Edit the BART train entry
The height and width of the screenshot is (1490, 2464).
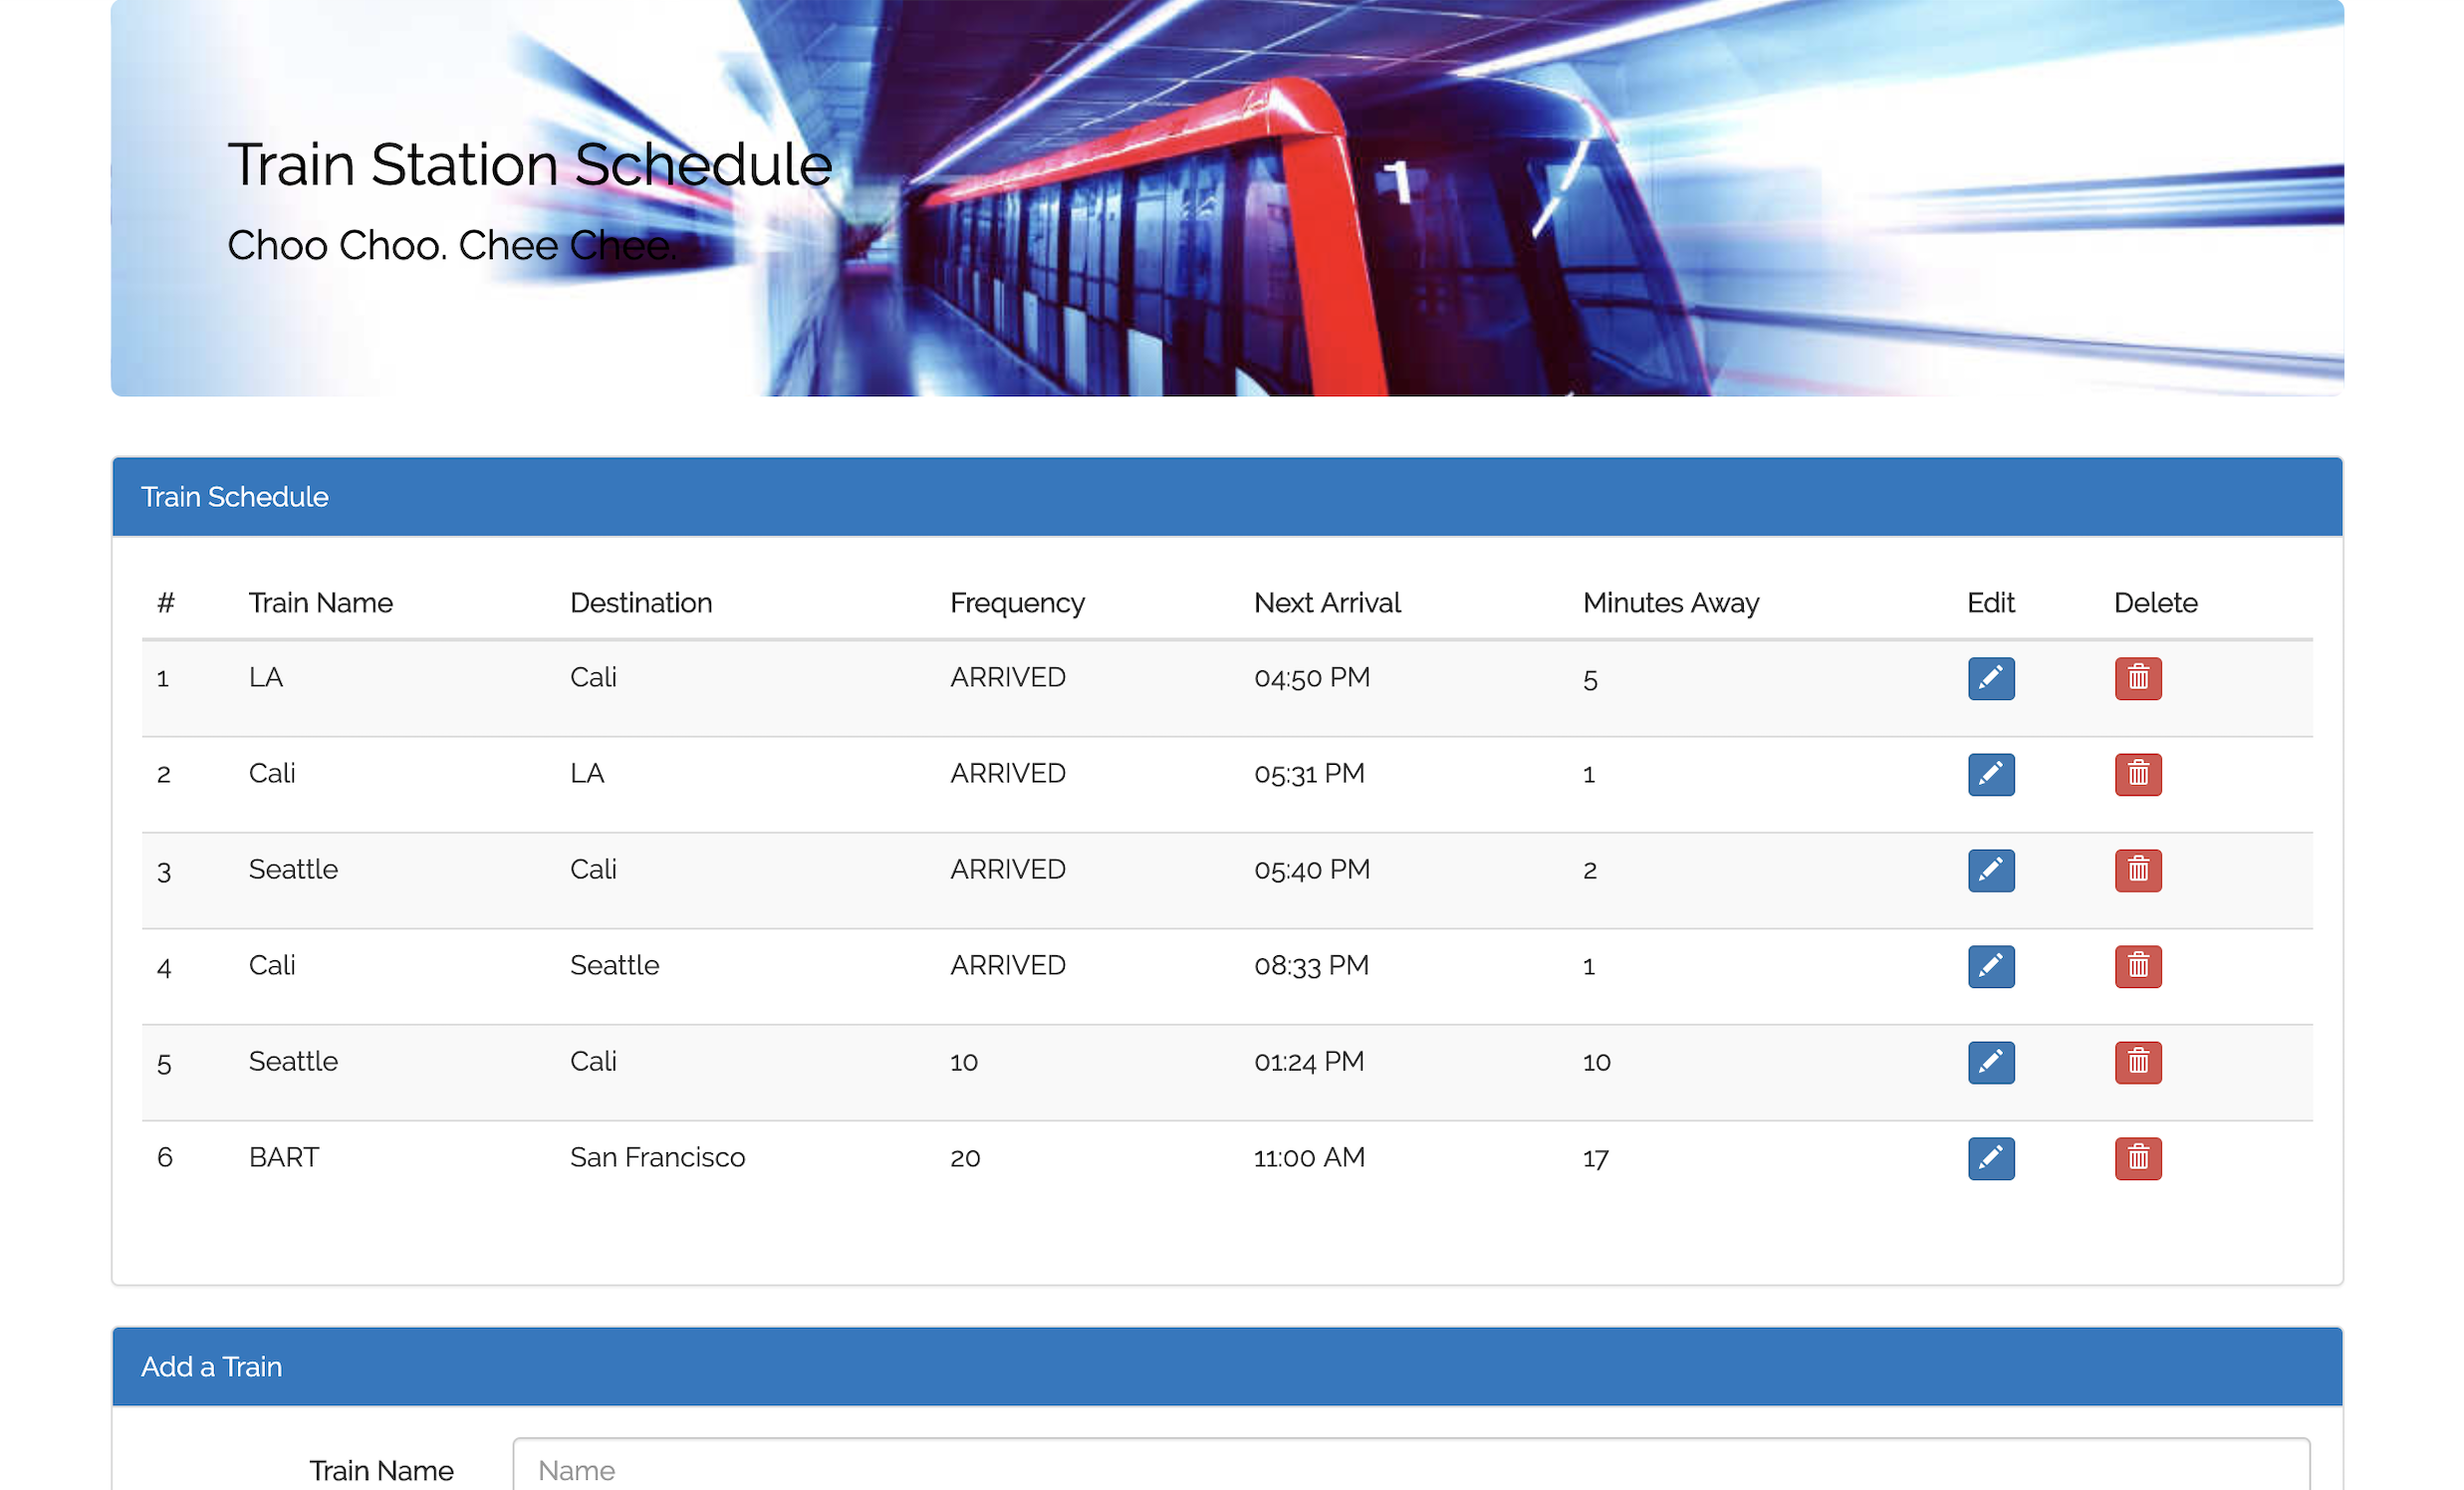1990,1158
